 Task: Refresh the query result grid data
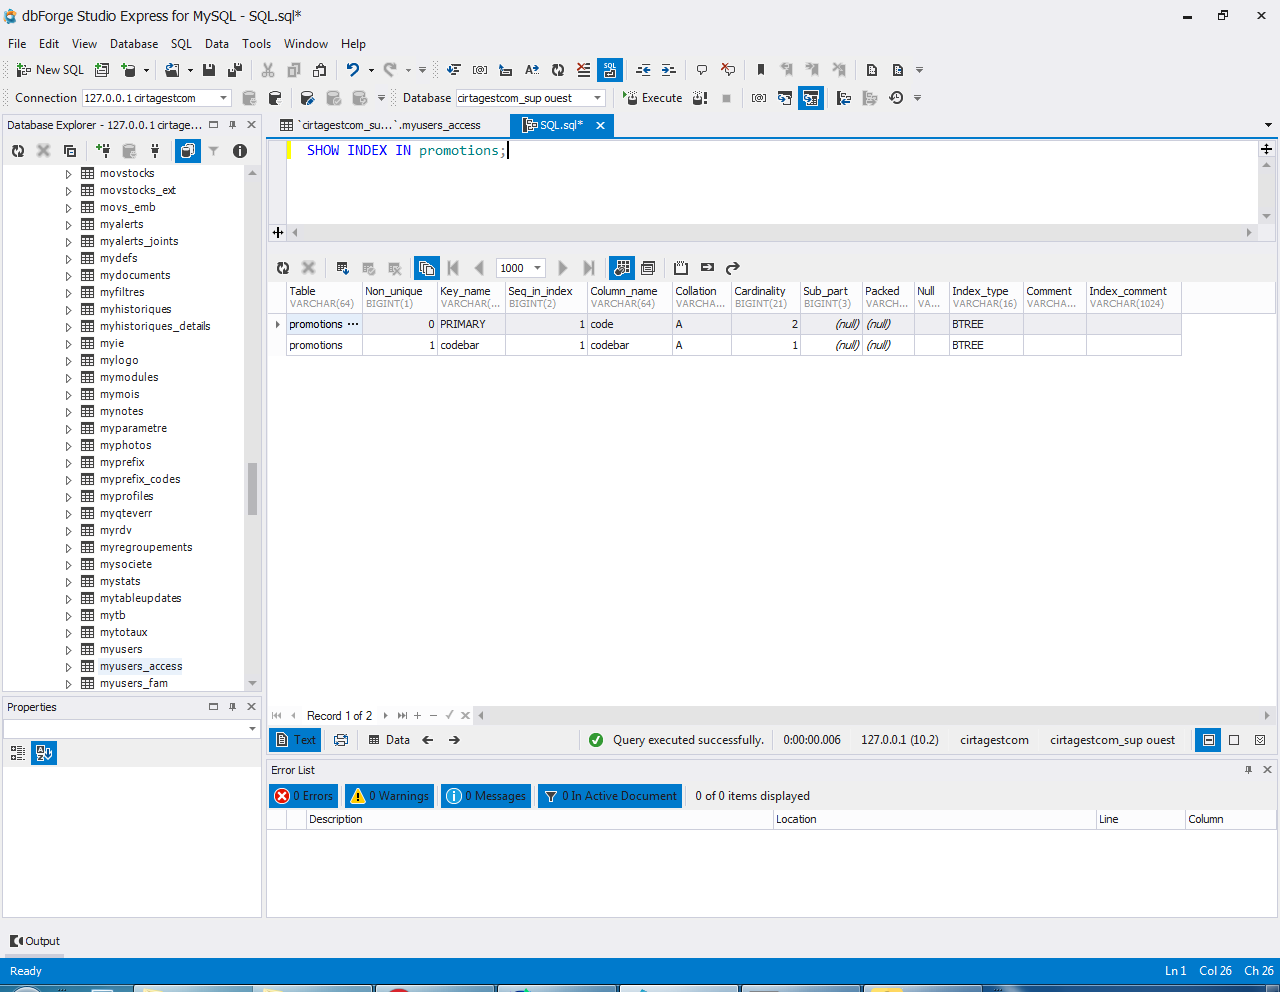pos(283,268)
